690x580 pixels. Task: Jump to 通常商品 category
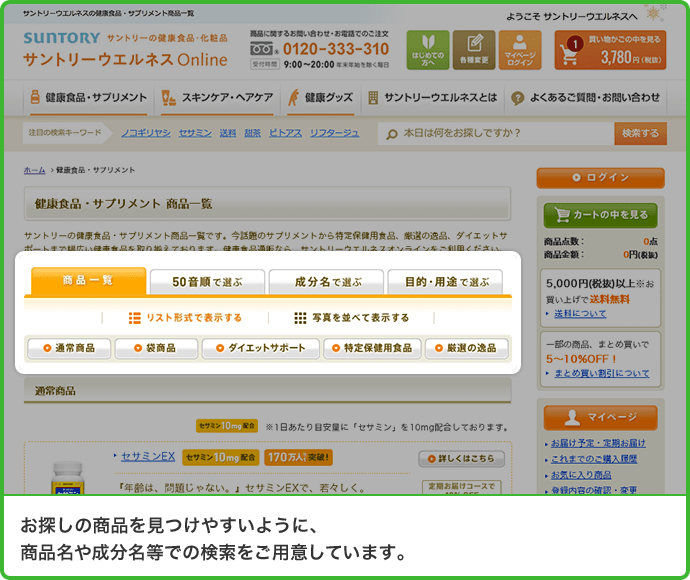tap(69, 348)
